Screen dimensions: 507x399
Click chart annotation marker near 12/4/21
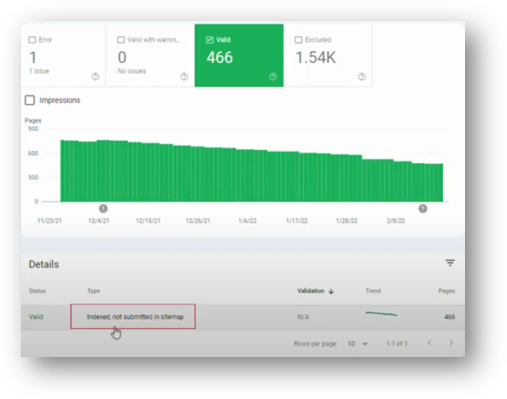point(103,209)
